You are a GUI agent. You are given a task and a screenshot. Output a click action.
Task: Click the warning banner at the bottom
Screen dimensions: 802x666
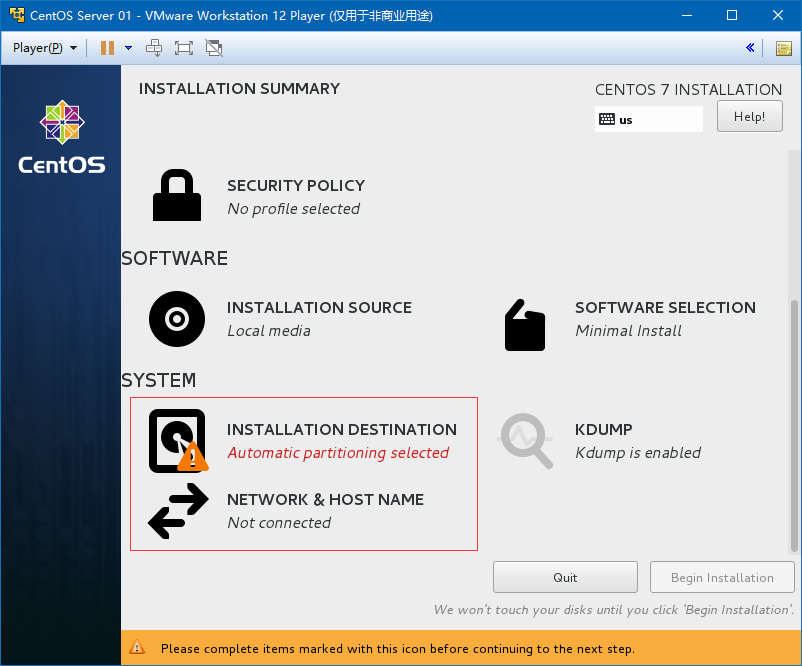(401, 648)
